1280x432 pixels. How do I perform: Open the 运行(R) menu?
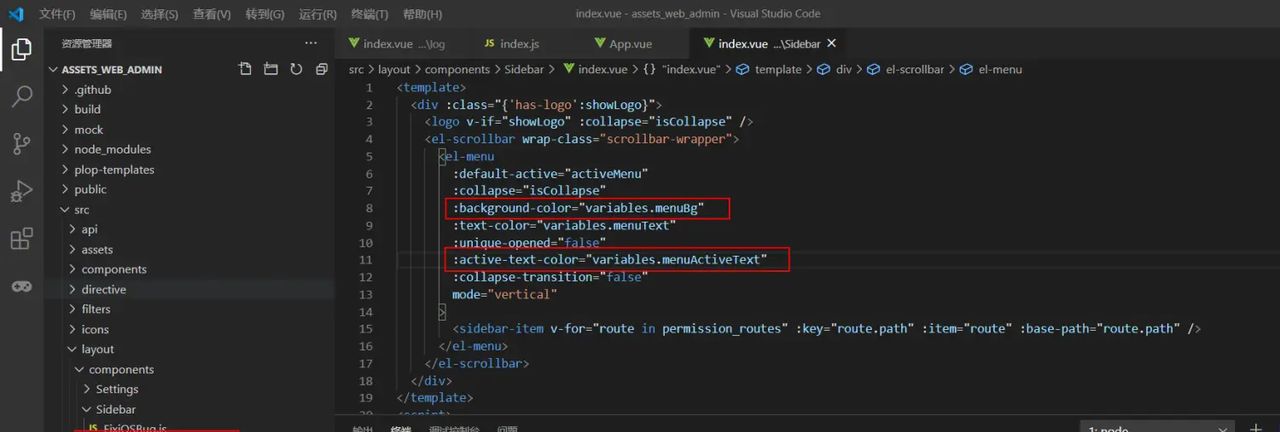coord(317,14)
